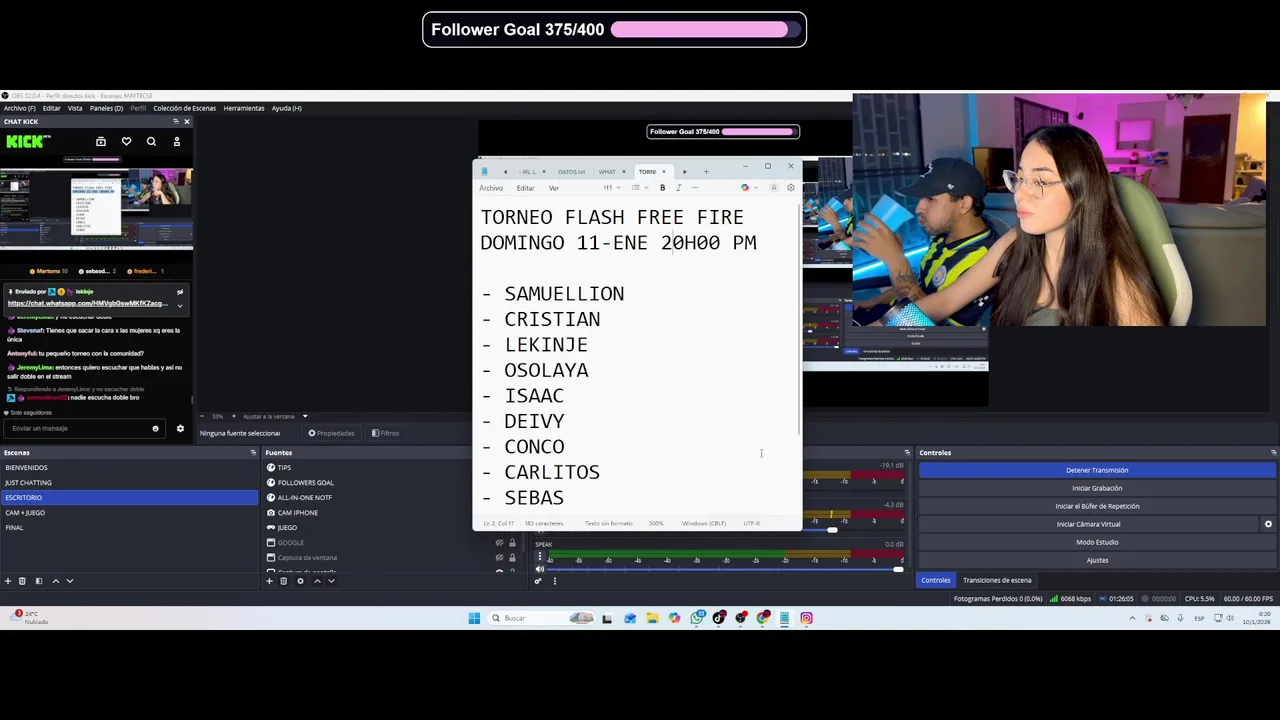Open the pinned WhatsApp chat link
This screenshot has height=720, width=1280.
pyautogui.click(x=88, y=303)
